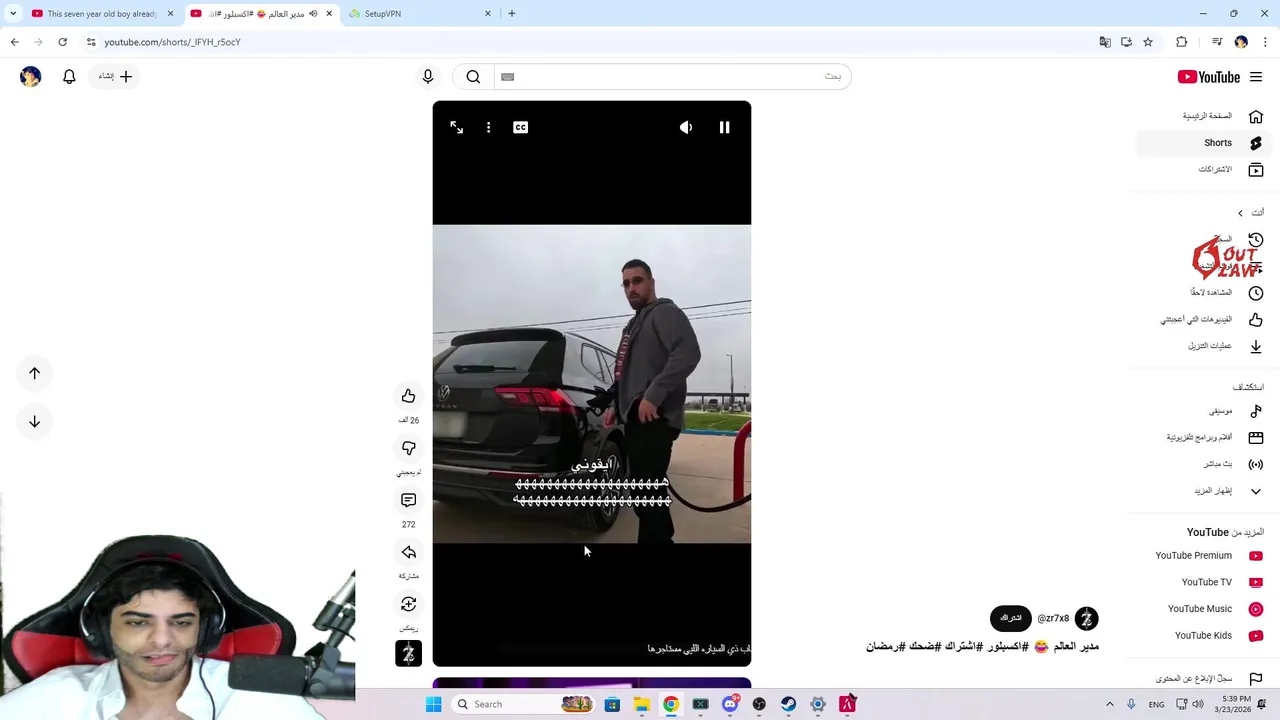Open the @zr7x8 channel avatar
The height and width of the screenshot is (720, 1280).
coord(1086,619)
